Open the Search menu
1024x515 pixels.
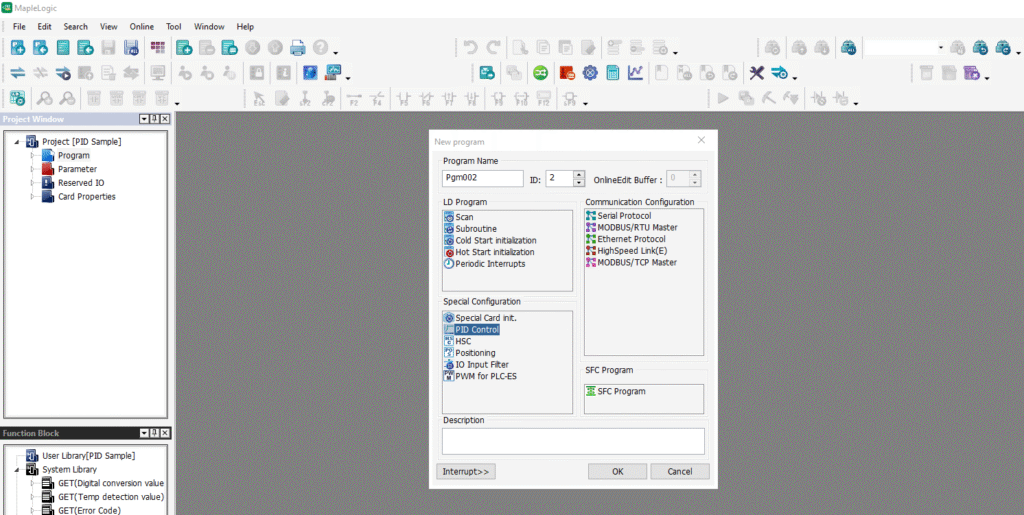76,27
